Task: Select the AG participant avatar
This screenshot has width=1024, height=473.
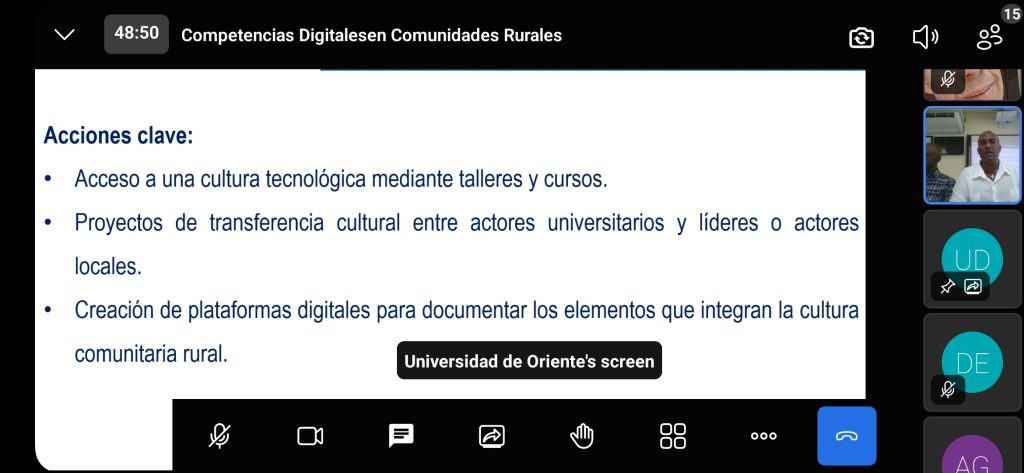Action: pos(972,453)
